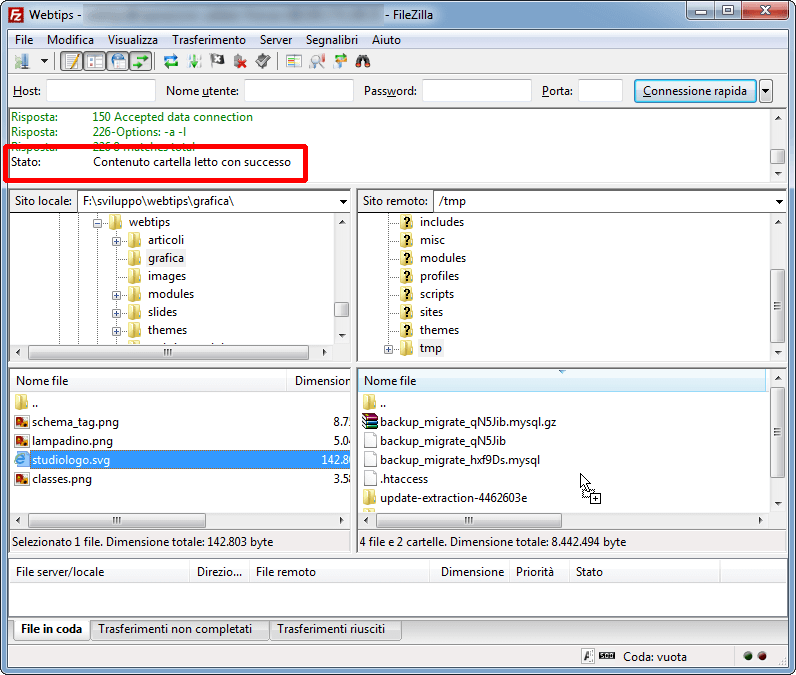796x675 pixels.
Task: Sort remote files by Nome file column
Action: (x=562, y=381)
